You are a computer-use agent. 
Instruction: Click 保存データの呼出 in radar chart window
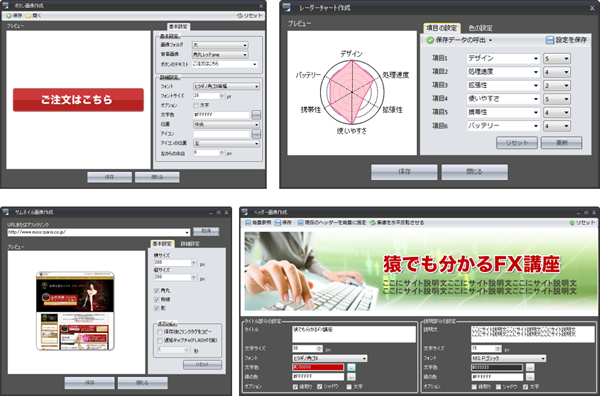(x=459, y=40)
